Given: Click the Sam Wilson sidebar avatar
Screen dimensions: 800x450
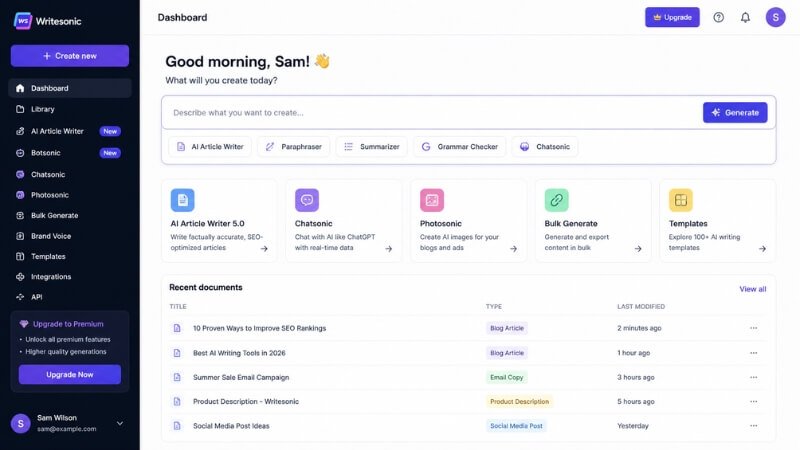Looking at the screenshot, I should point(20,423).
